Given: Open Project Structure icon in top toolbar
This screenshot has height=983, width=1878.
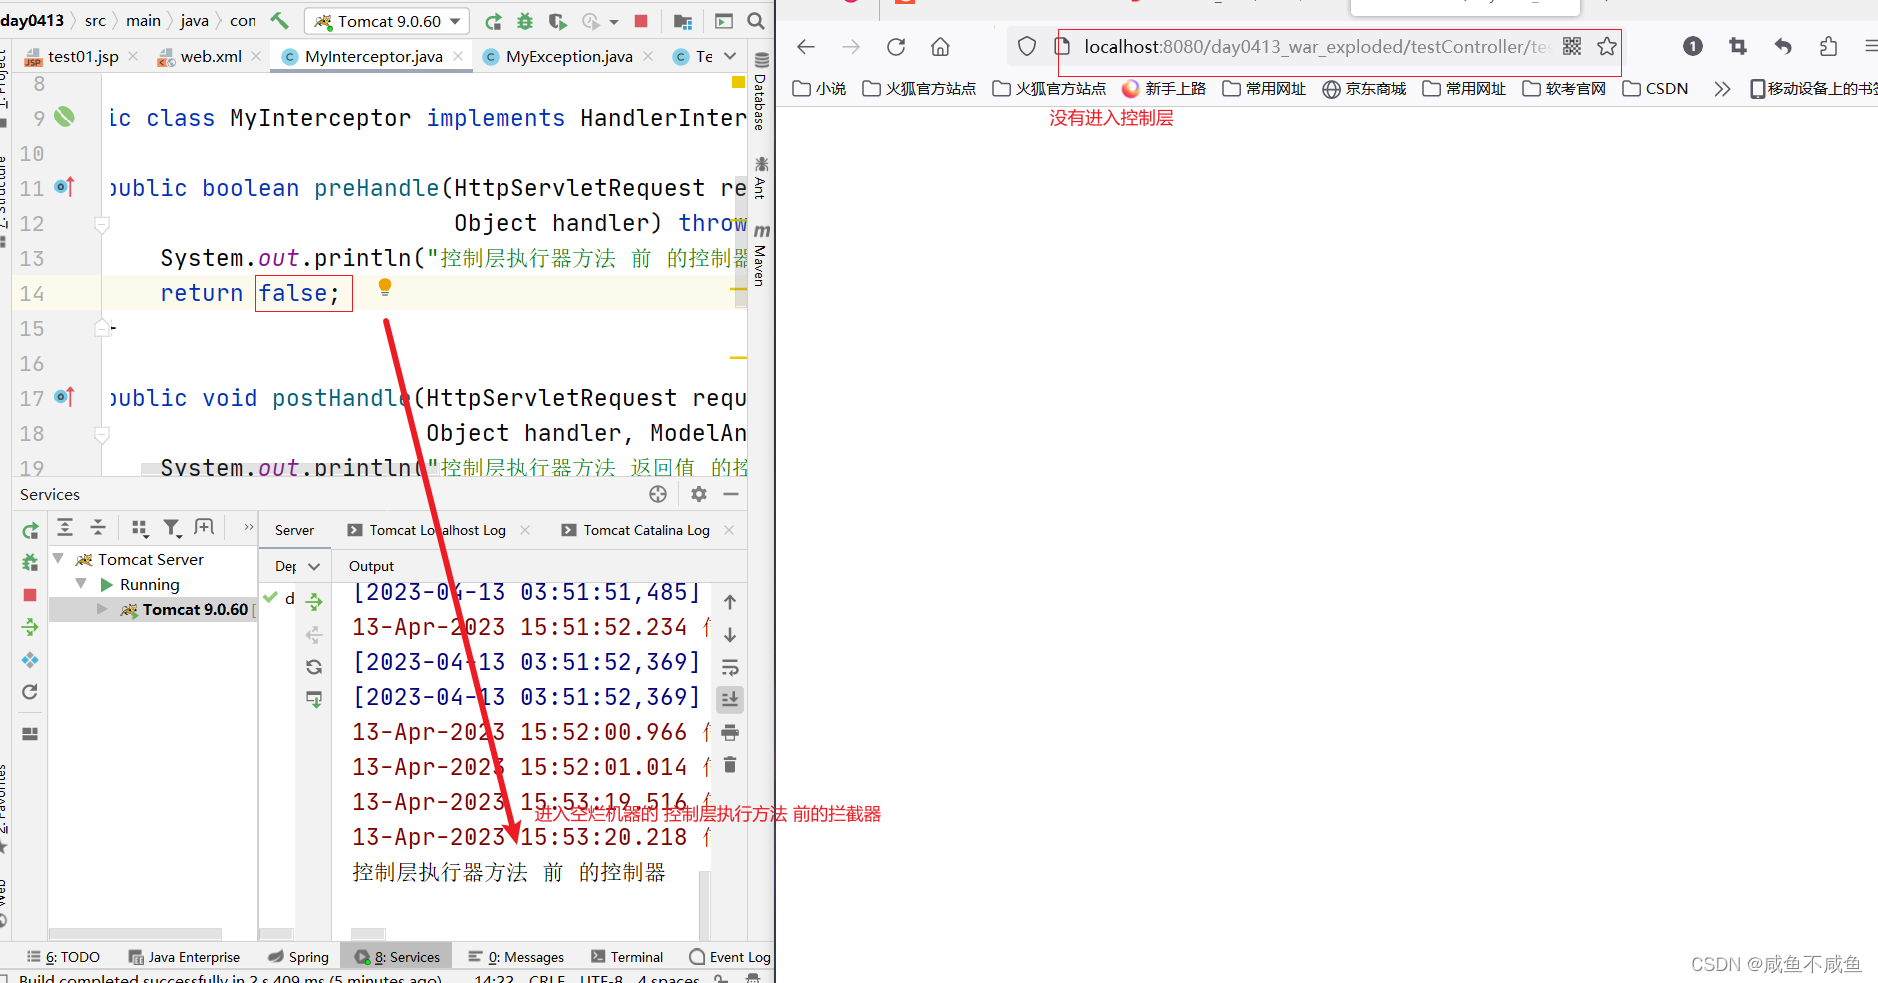Looking at the screenshot, I should click(x=683, y=21).
